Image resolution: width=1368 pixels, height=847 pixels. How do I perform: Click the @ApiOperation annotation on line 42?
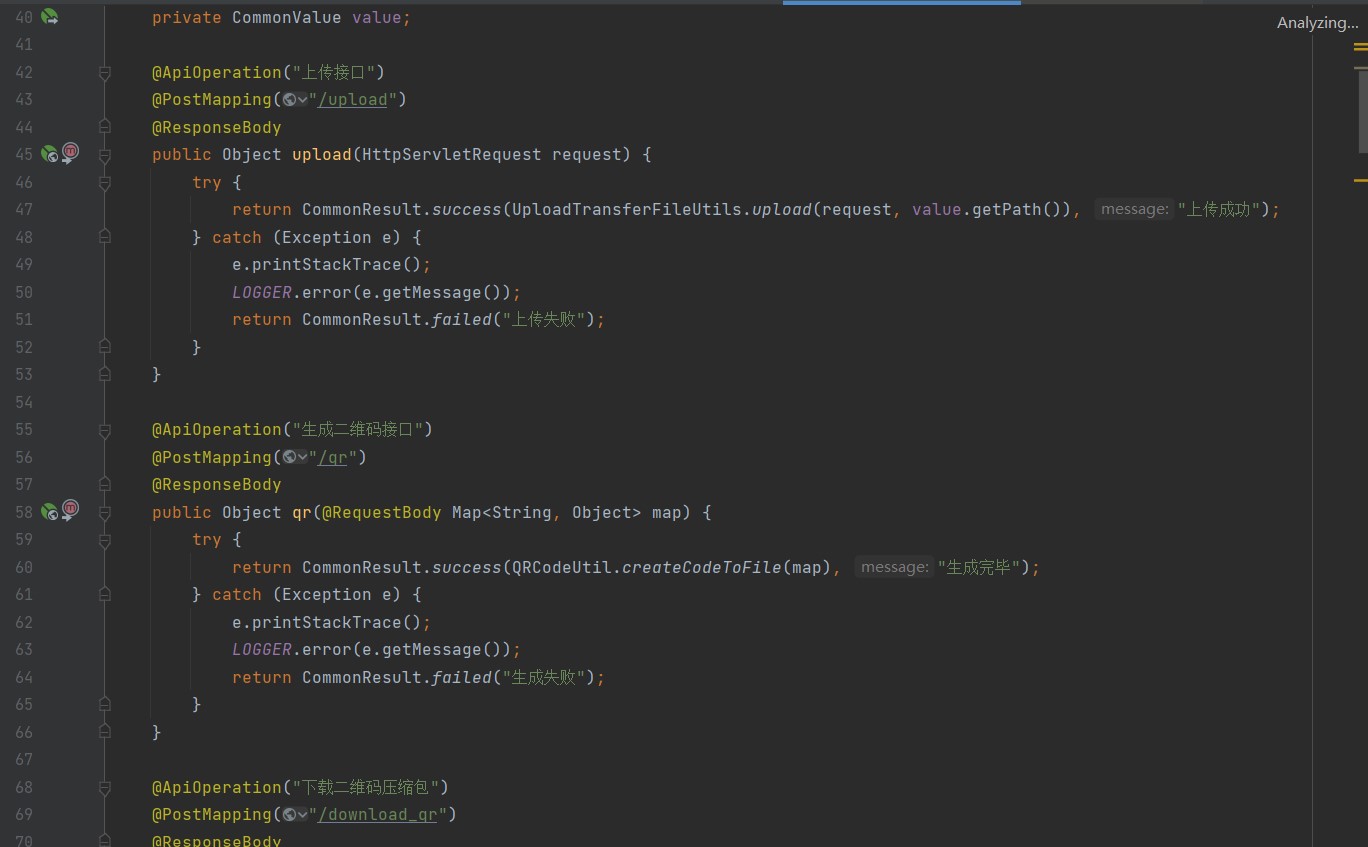[217, 72]
